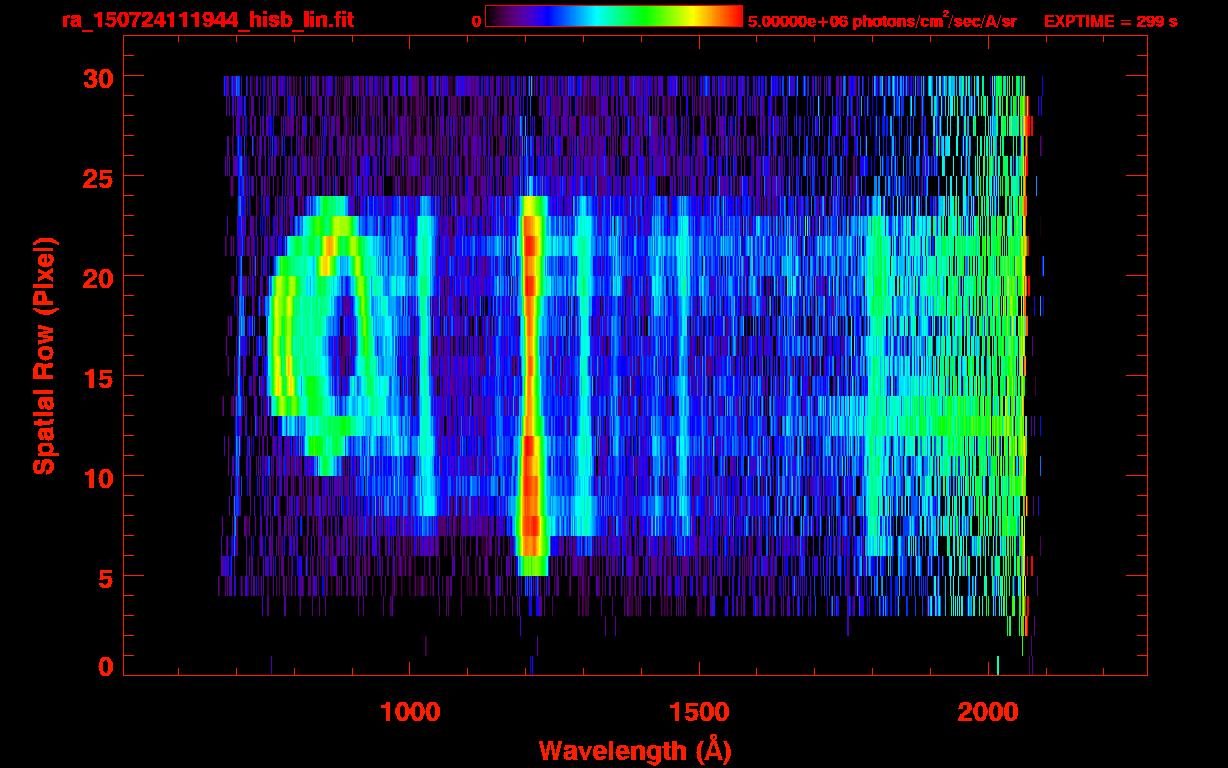Click the colorbar minimum label 0
Image resolution: width=1228 pixels, height=768 pixels.
[x=476, y=21]
